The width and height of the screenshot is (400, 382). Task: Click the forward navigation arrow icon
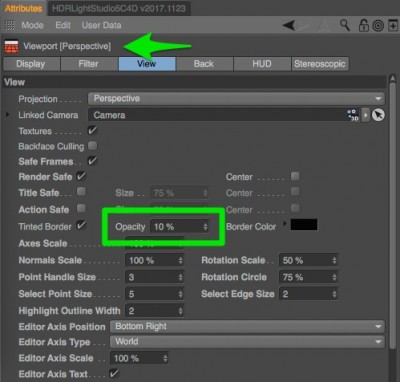click(x=304, y=26)
